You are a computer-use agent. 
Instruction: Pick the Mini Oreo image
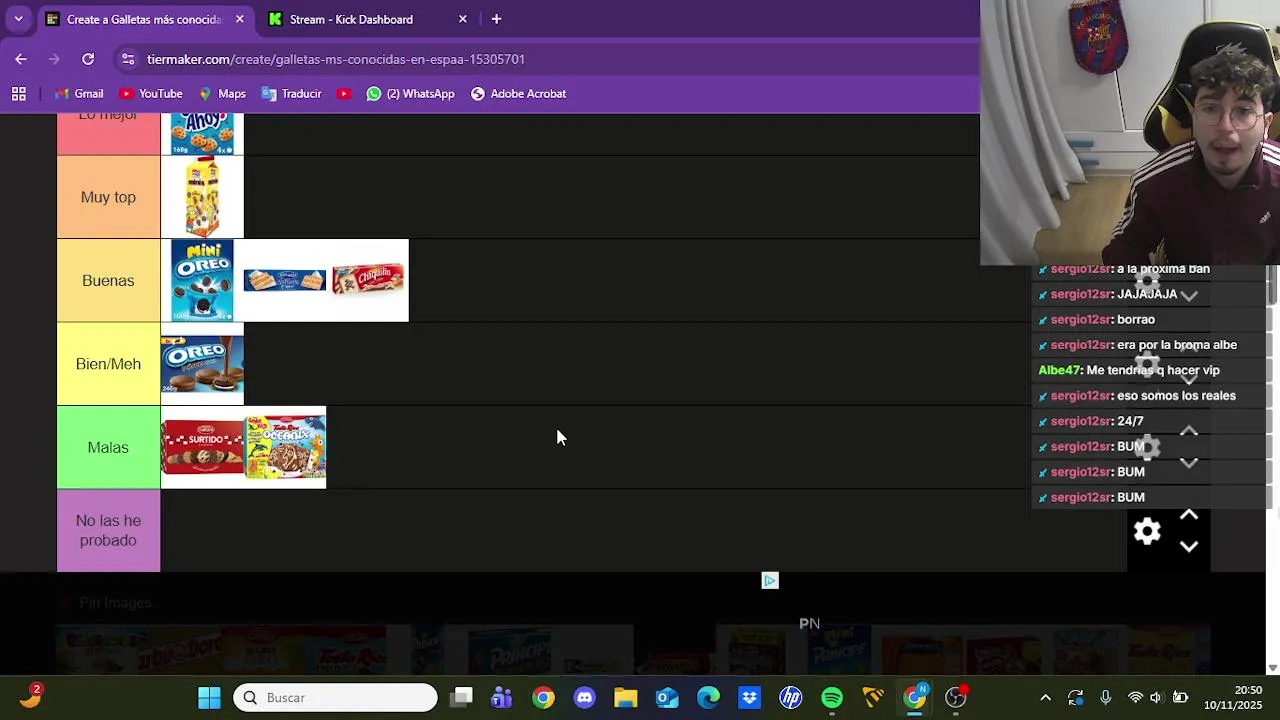pyautogui.click(x=202, y=280)
